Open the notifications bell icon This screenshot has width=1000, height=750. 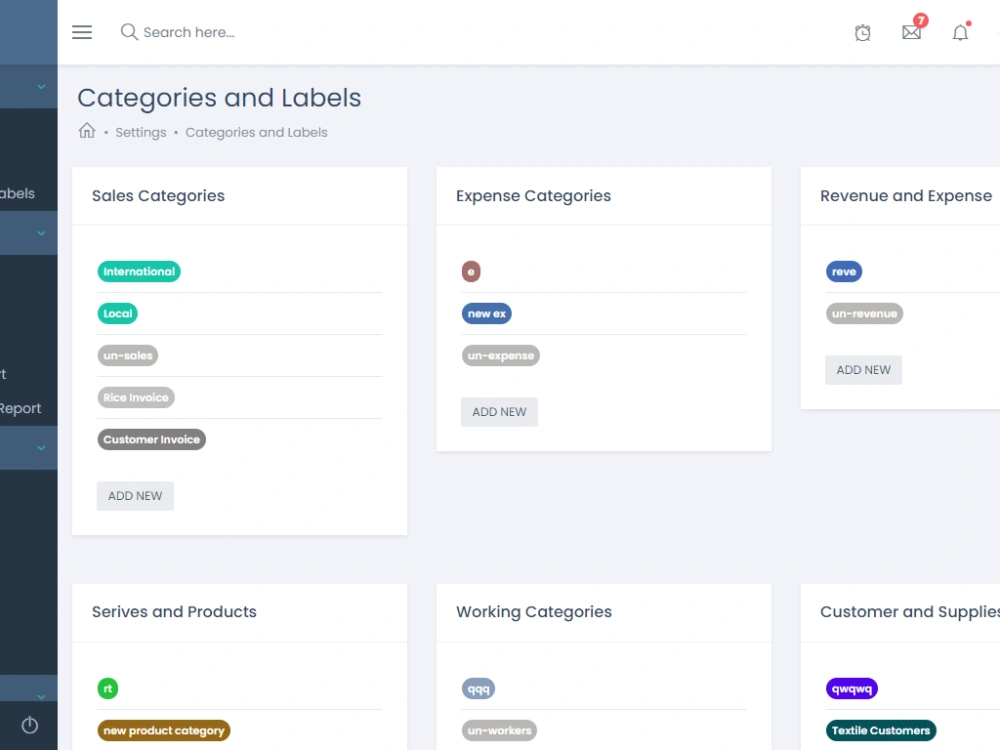tap(960, 32)
